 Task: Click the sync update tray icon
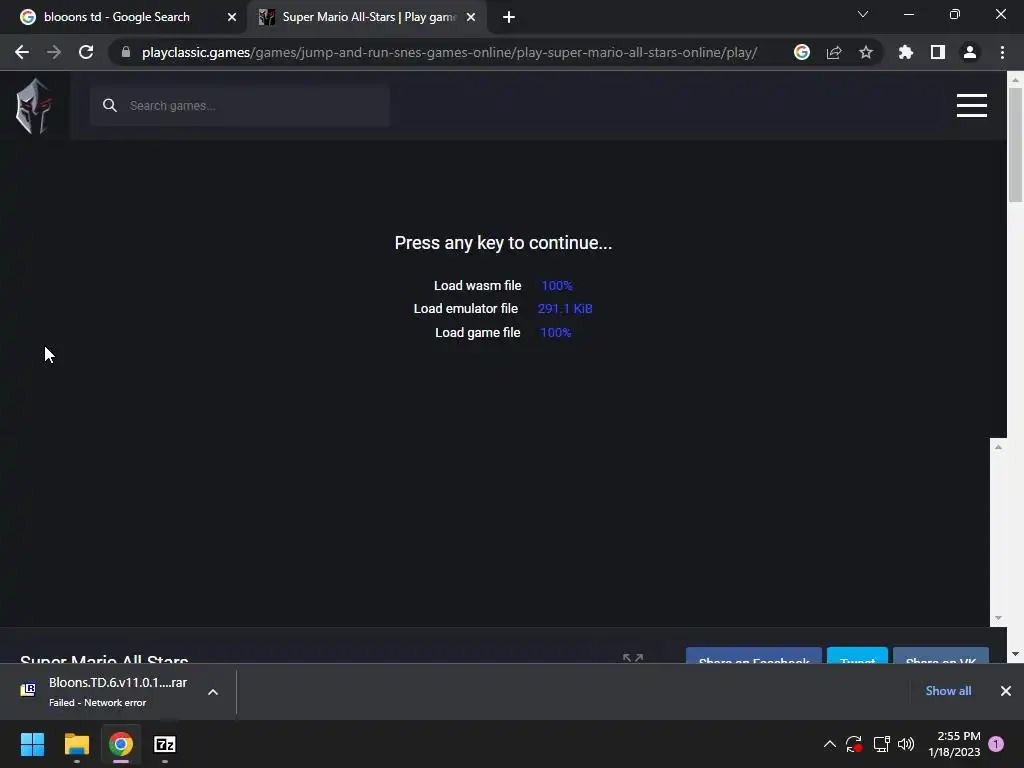click(854, 744)
